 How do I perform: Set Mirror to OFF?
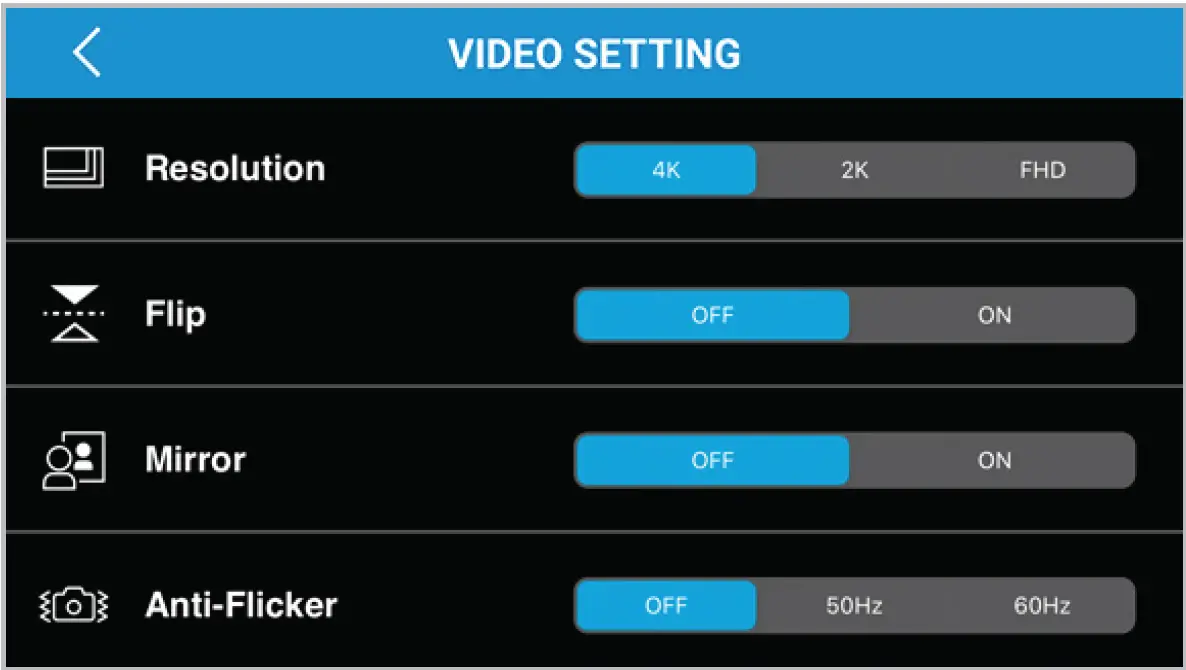712,460
